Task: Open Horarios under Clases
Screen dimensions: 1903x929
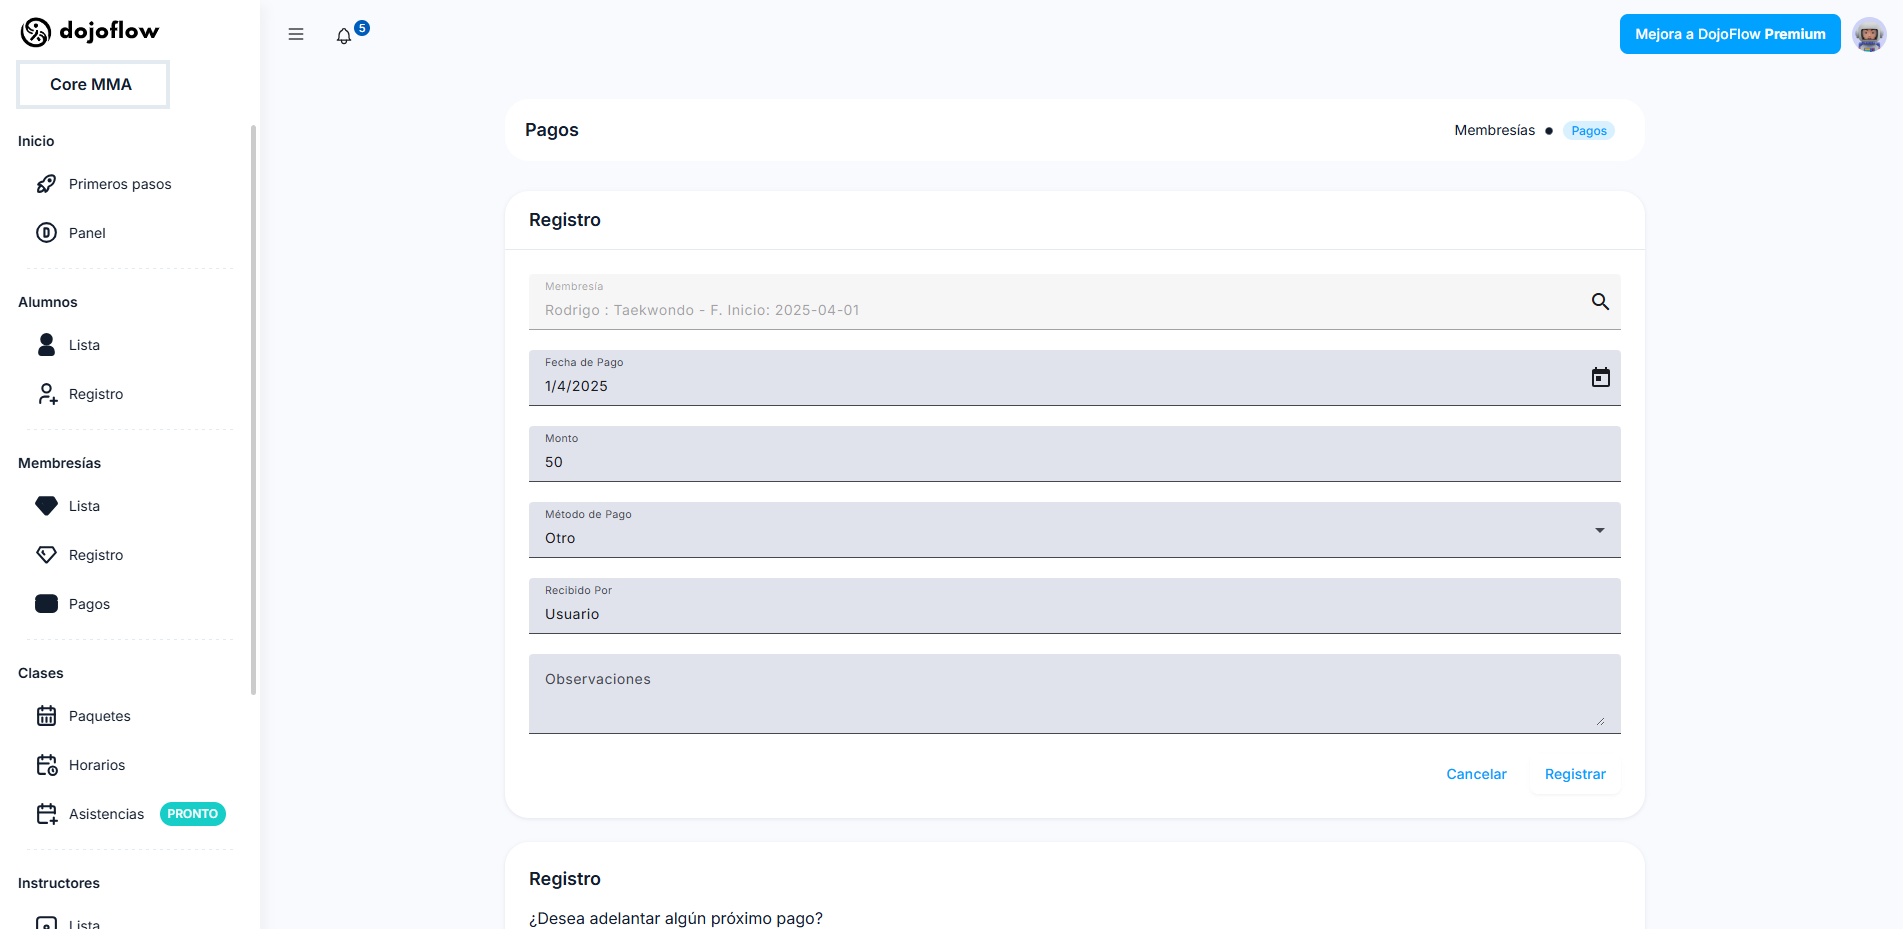Action: pyautogui.click(x=96, y=765)
